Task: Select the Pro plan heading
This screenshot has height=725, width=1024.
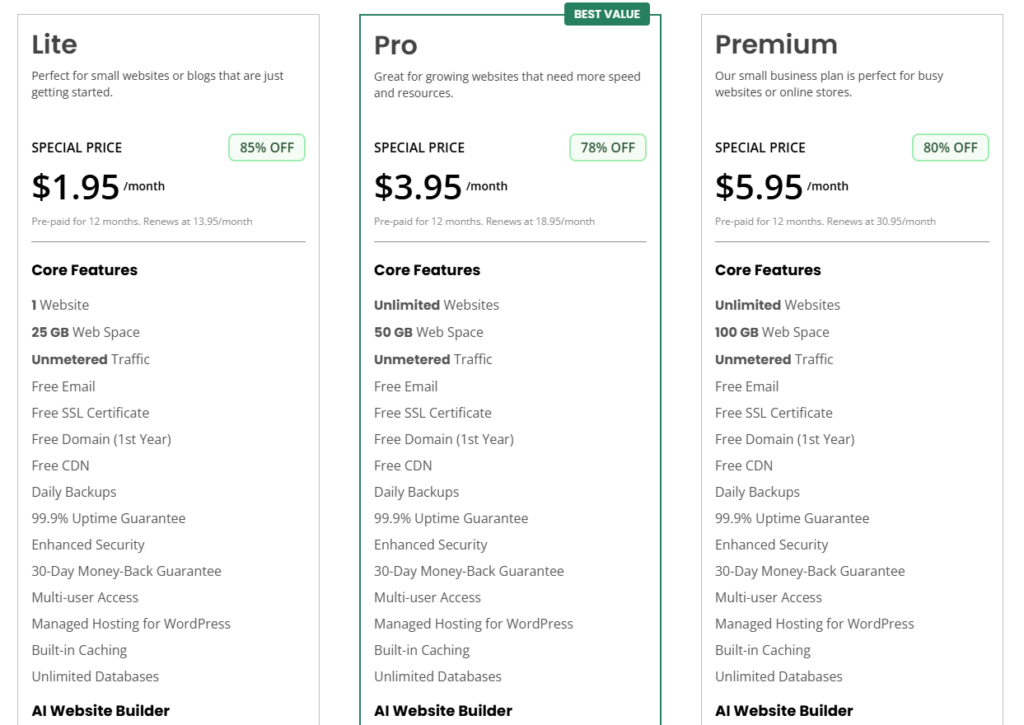Action: [396, 45]
